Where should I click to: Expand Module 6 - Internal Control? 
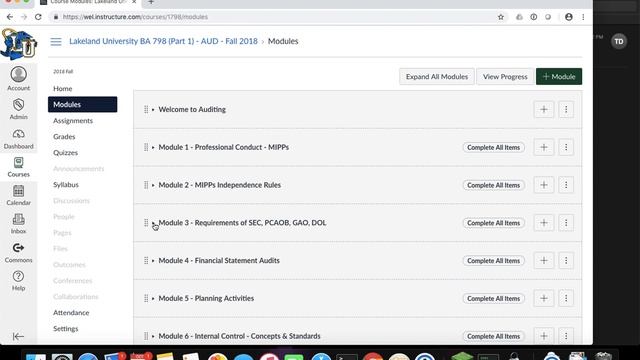tap(153, 336)
